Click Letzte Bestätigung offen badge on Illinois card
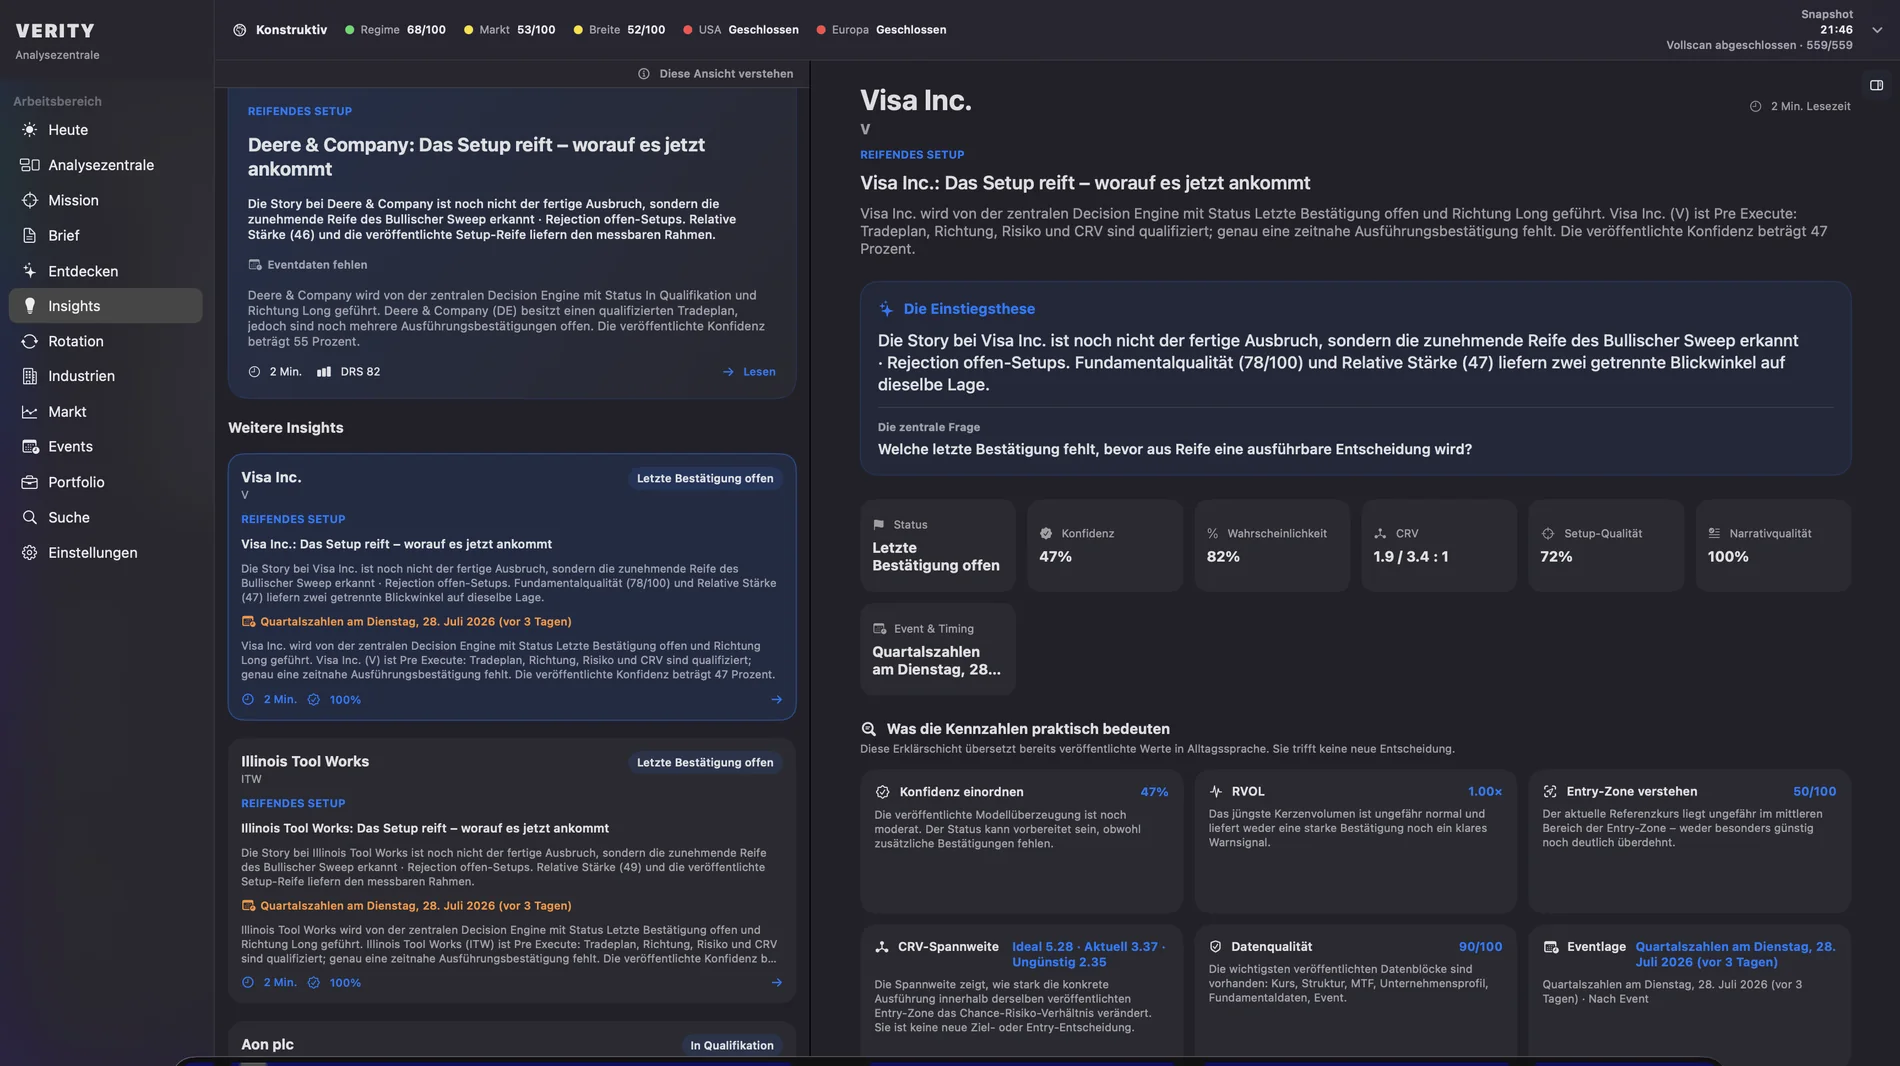Image resolution: width=1900 pixels, height=1066 pixels. (x=705, y=763)
